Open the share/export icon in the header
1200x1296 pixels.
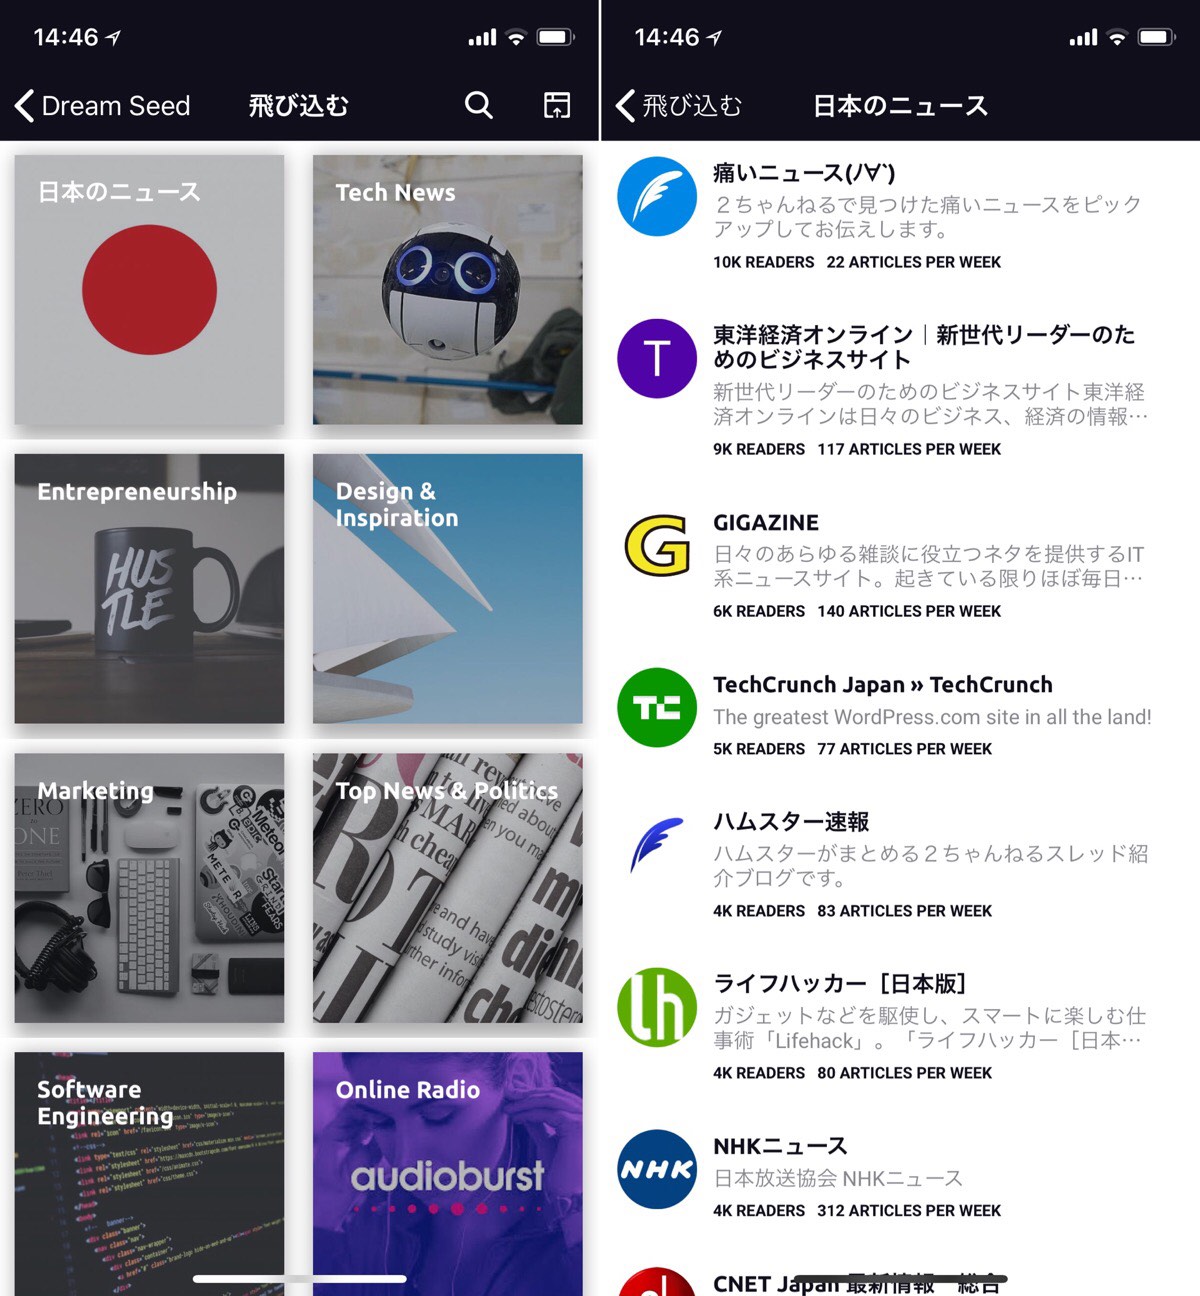point(557,105)
